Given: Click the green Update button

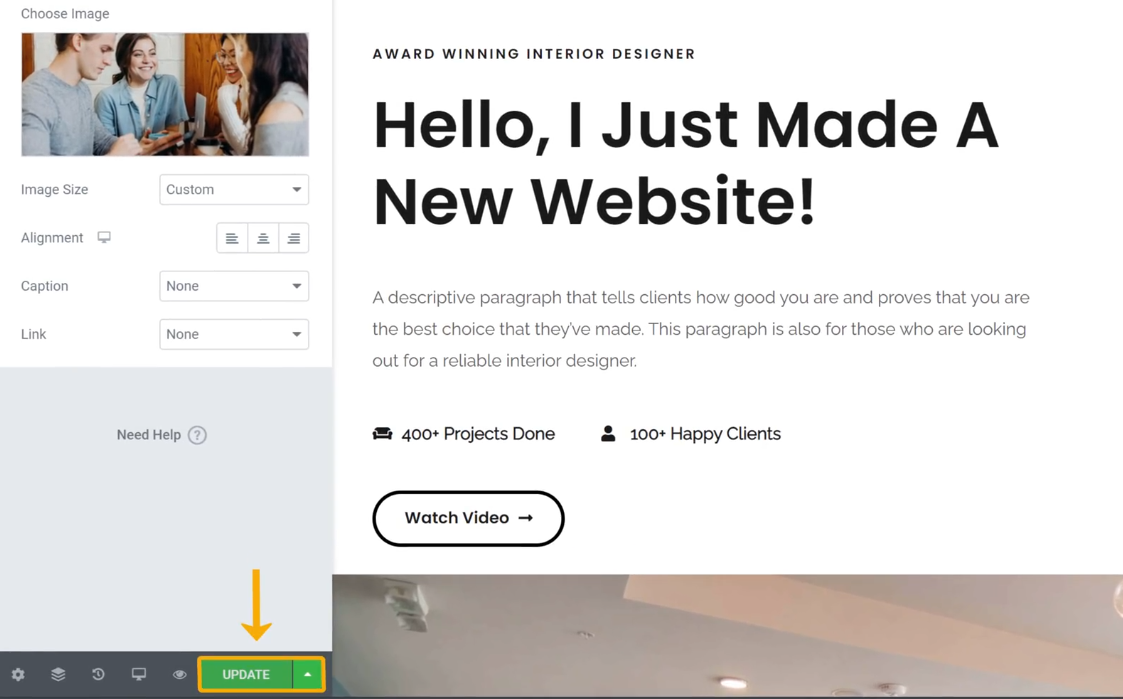Looking at the screenshot, I should coord(246,675).
